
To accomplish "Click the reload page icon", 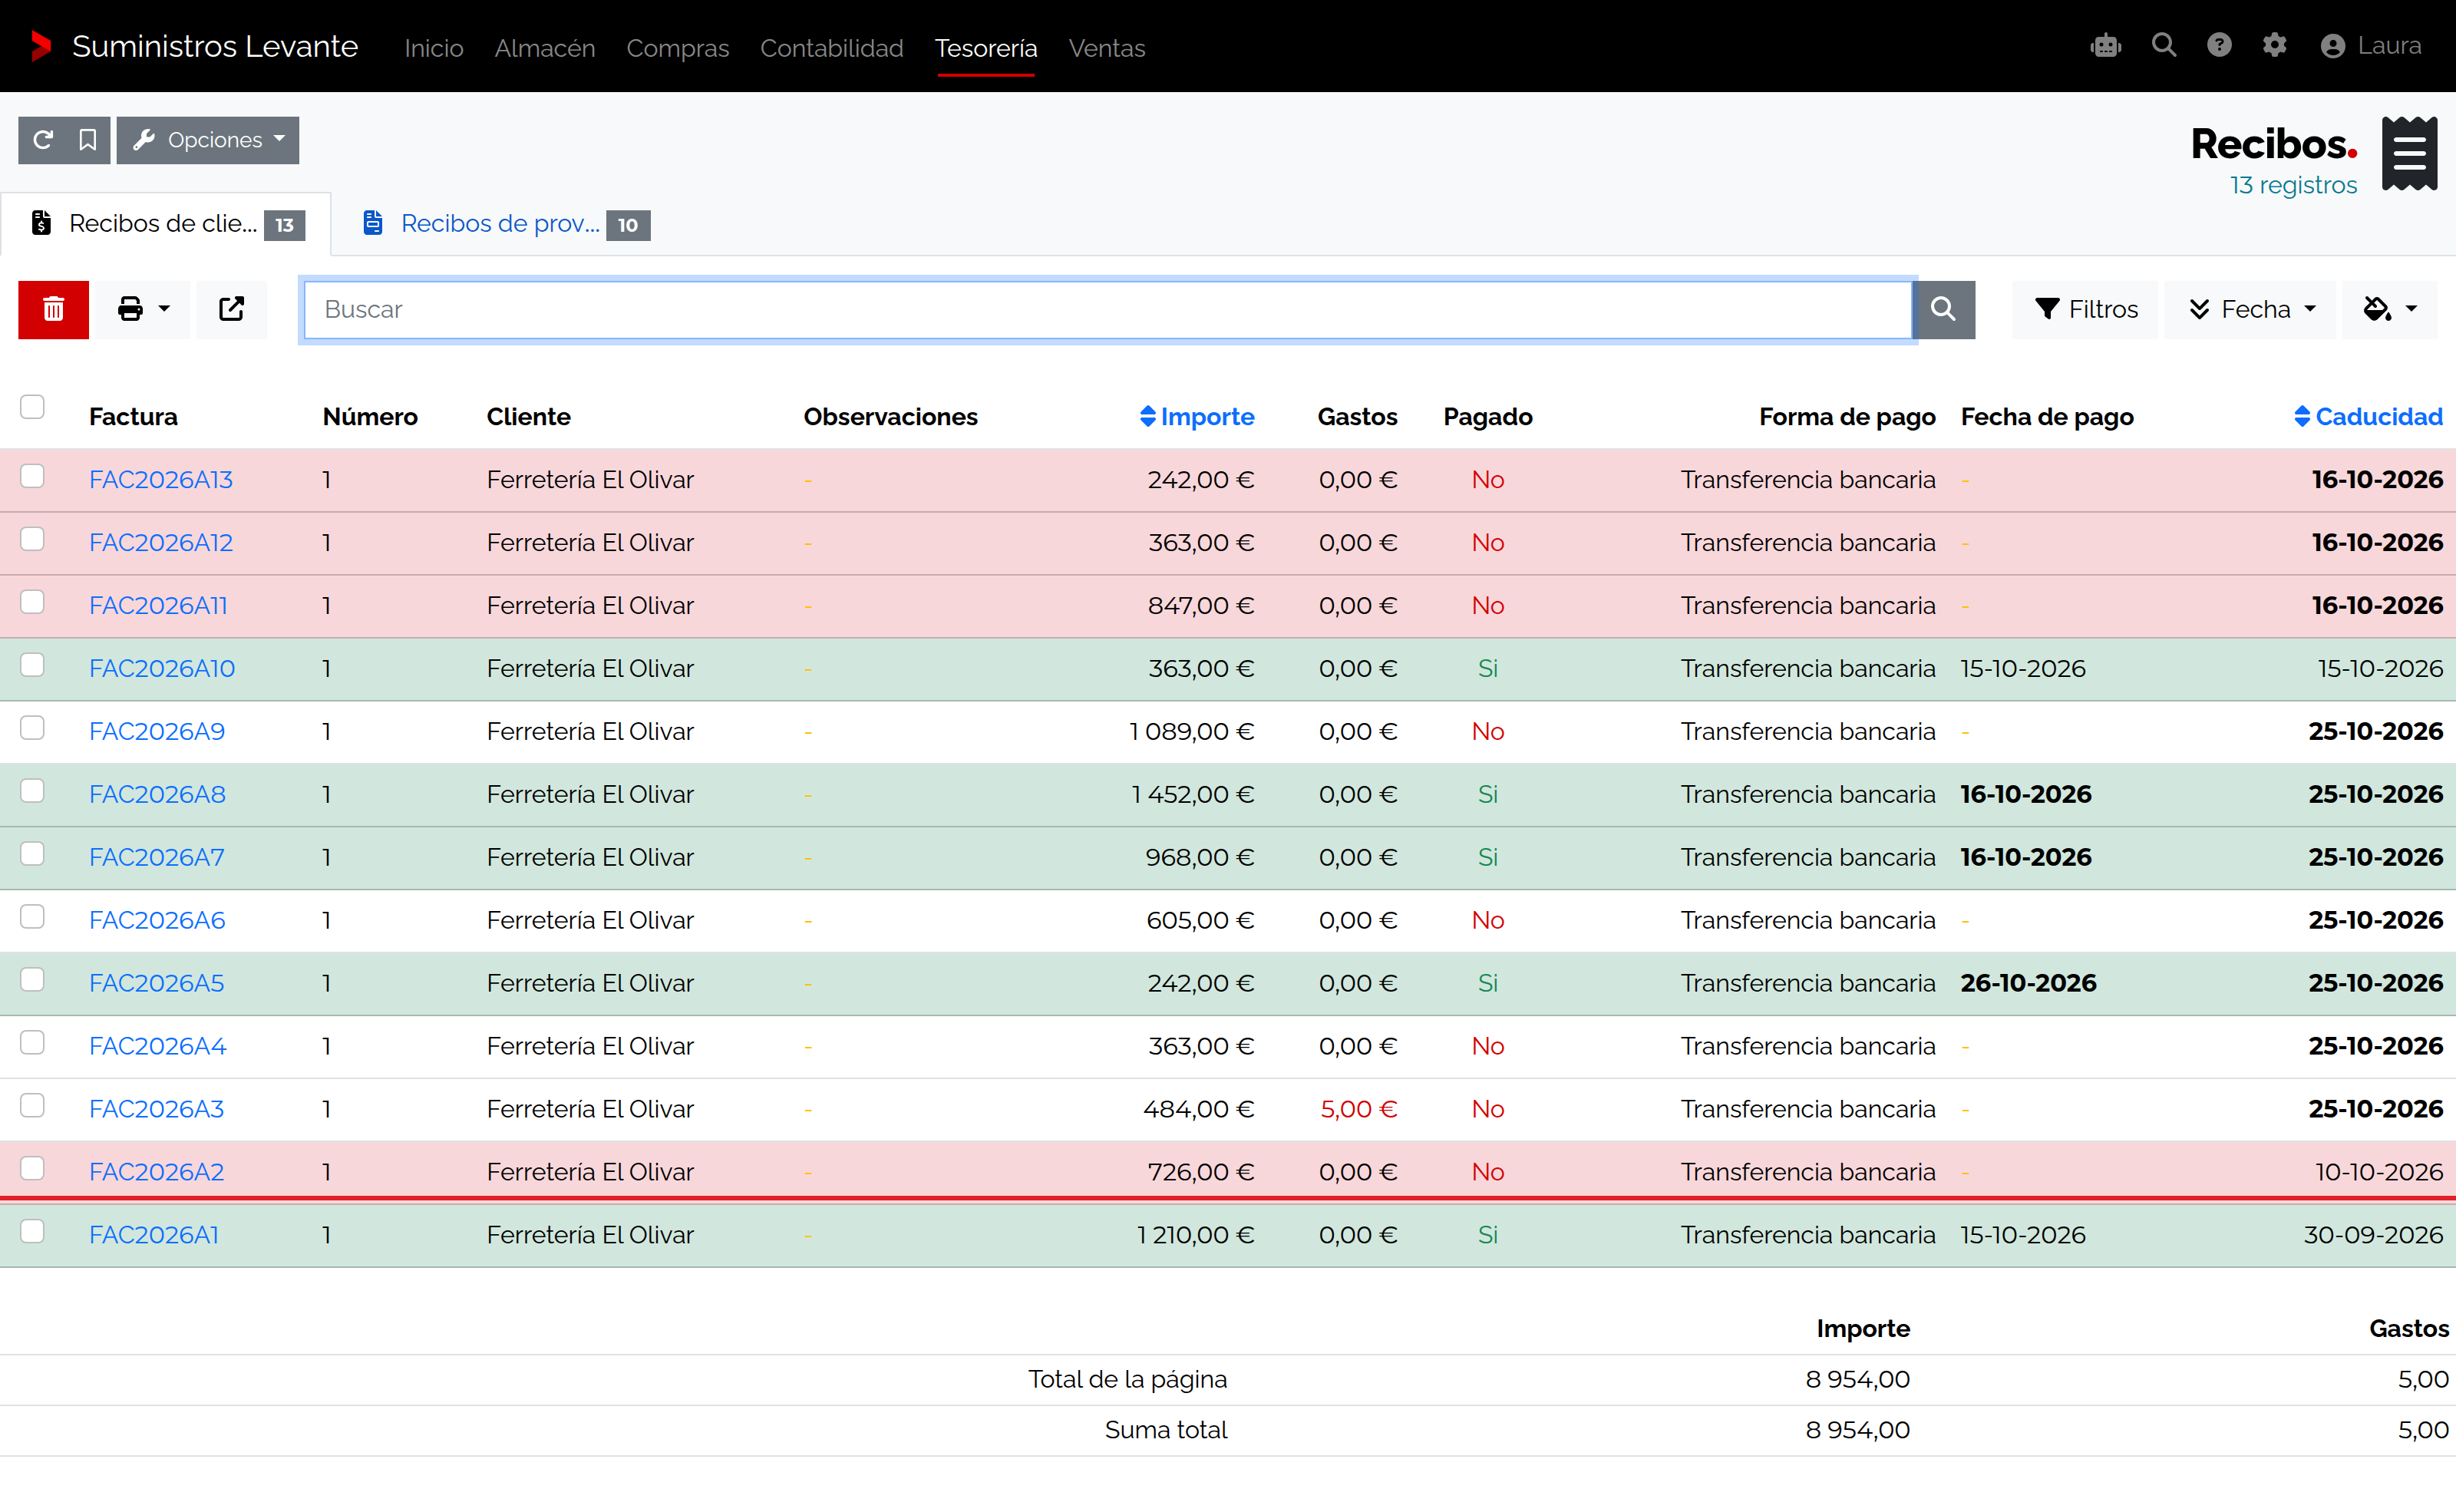I will [42, 140].
